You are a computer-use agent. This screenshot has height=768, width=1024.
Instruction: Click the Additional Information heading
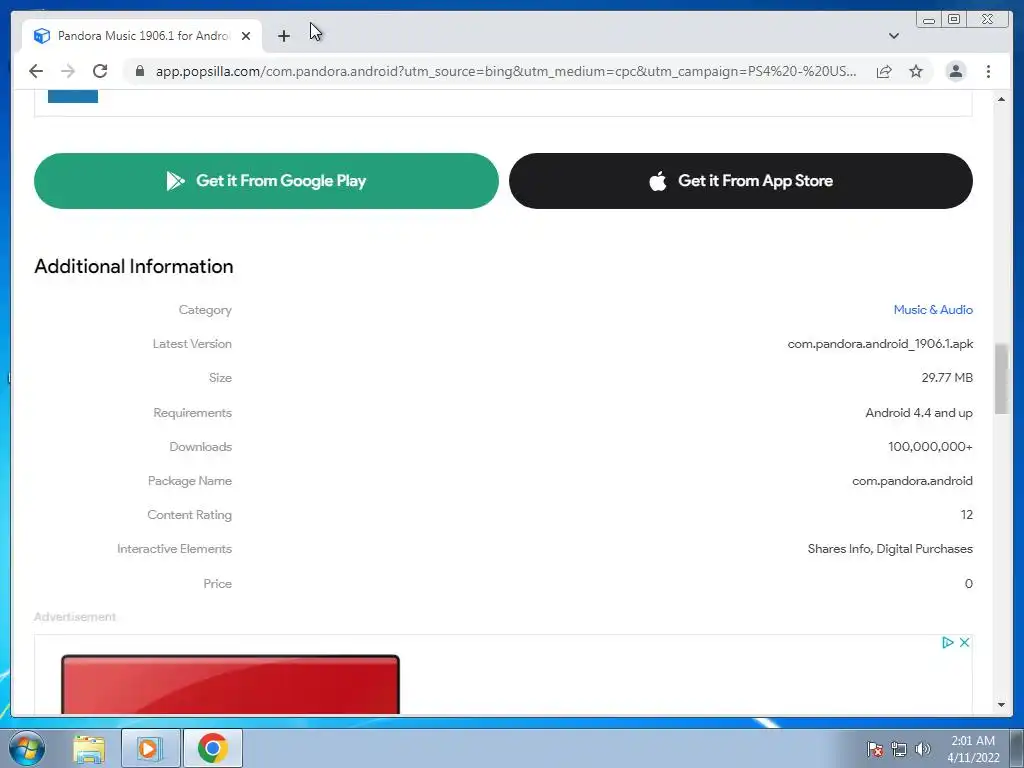134,266
